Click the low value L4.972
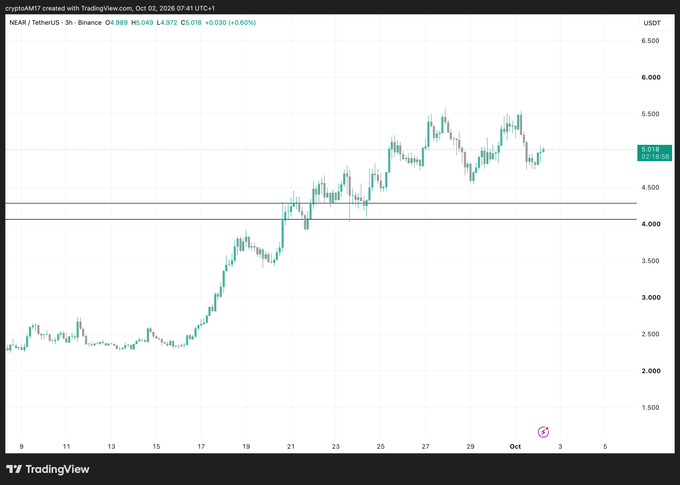The width and height of the screenshot is (680, 485). point(167,23)
